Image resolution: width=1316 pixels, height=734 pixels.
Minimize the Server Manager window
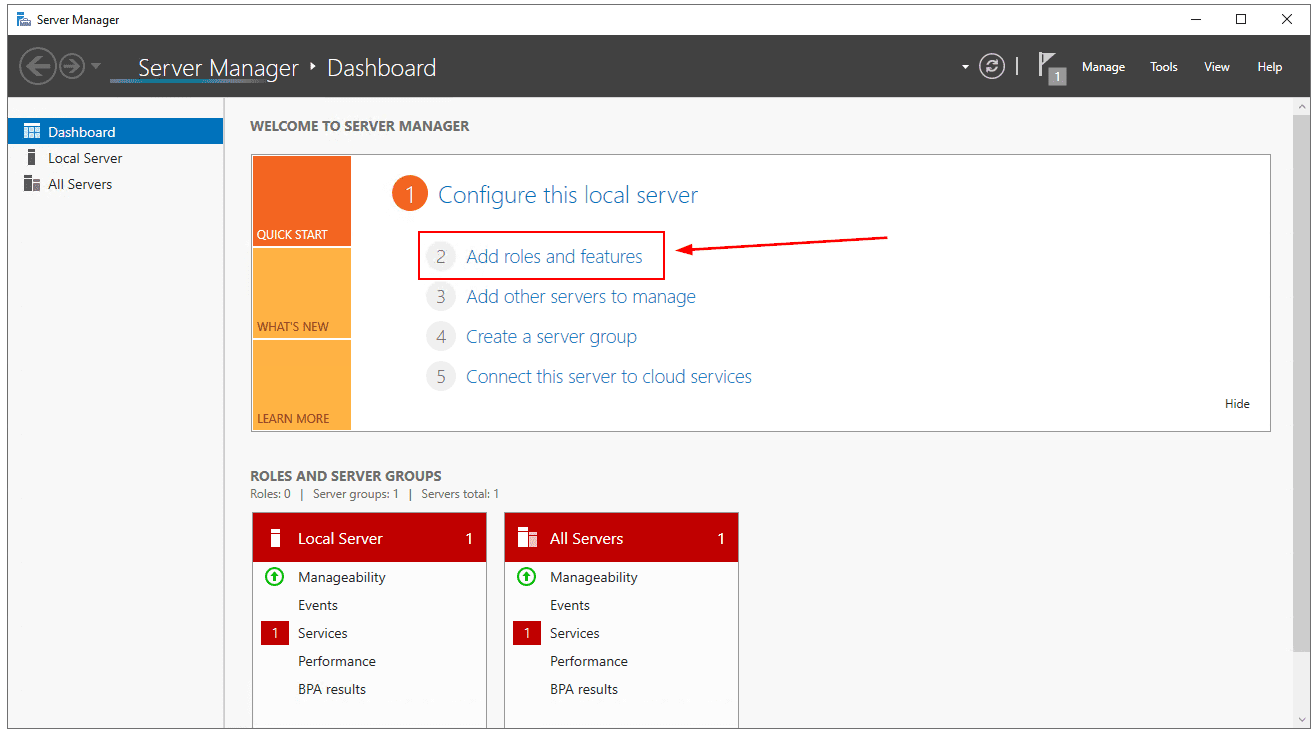pyautogui.click(x=1195, y=19)
